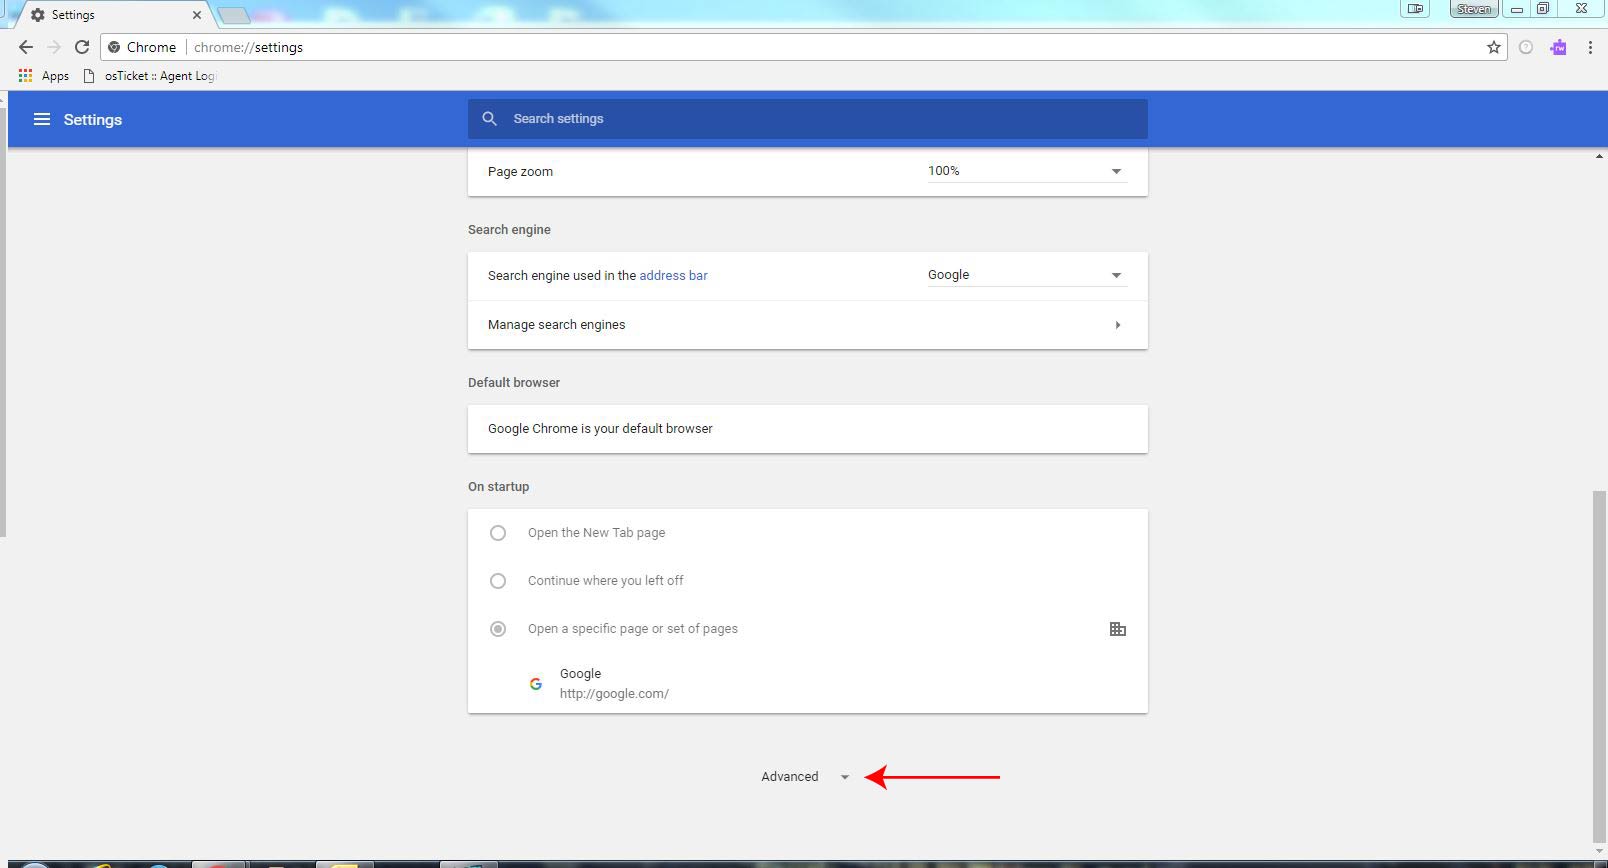This screenshot has height=868, width=1608.
Task: Reload the settings page
Action: pos(82,47)
